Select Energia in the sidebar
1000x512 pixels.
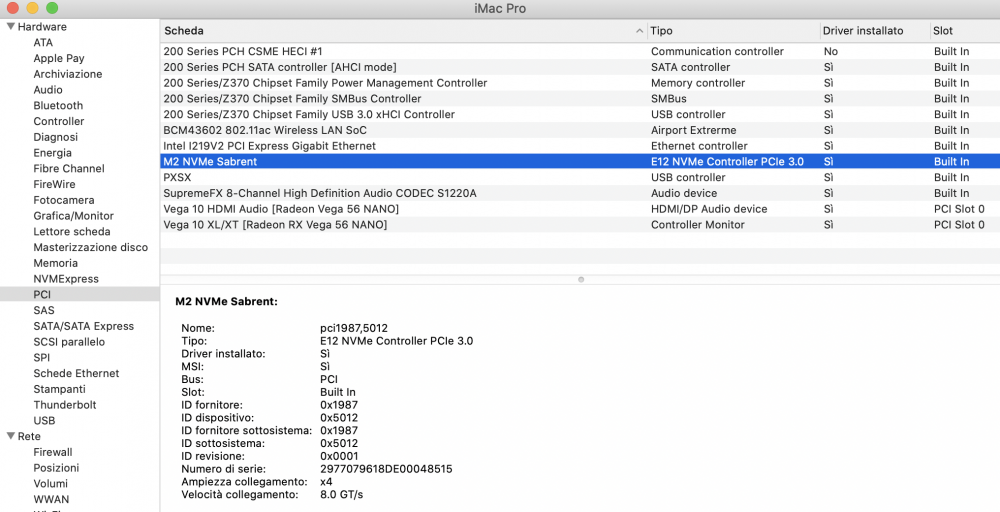(x=52, y=152)
